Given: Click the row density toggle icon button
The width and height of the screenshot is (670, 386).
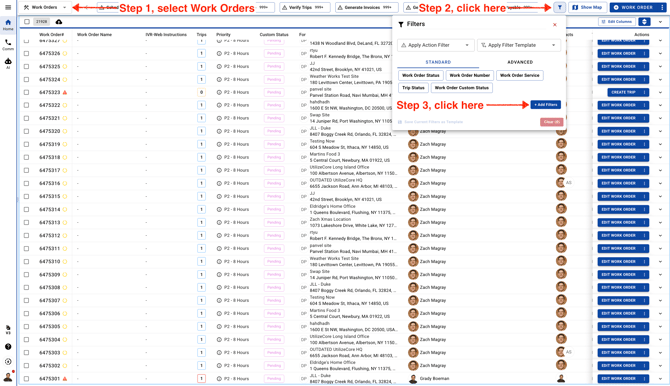Looking at the screenshot, I should (644, 21).
